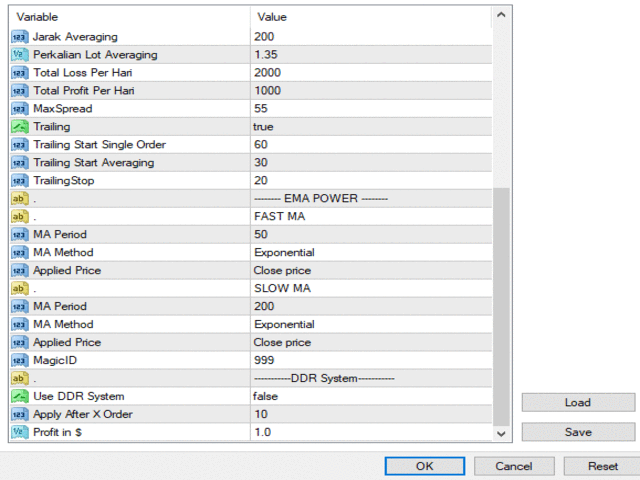
Task: Open the FAST MA Applied Price Close price dropdown
Action: click(371, 270)
